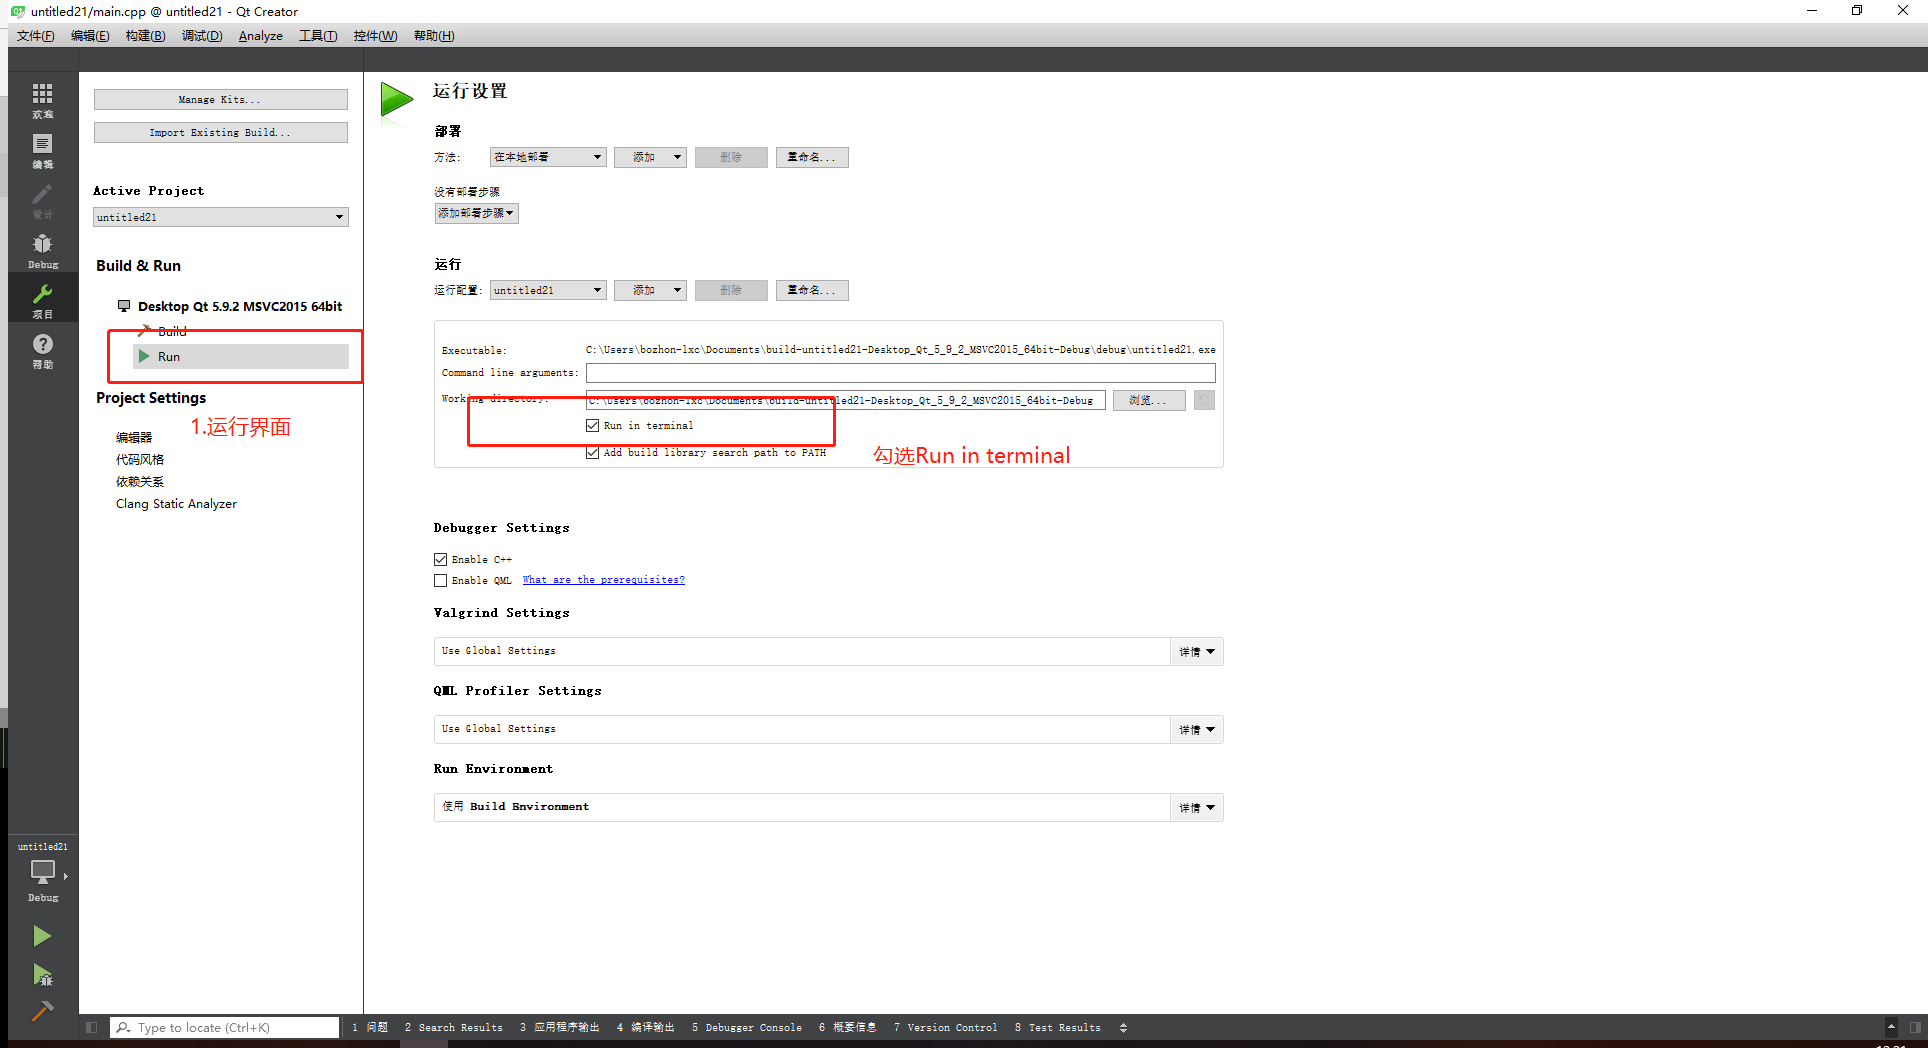Click the Manage Kits button

pos(220,99)
